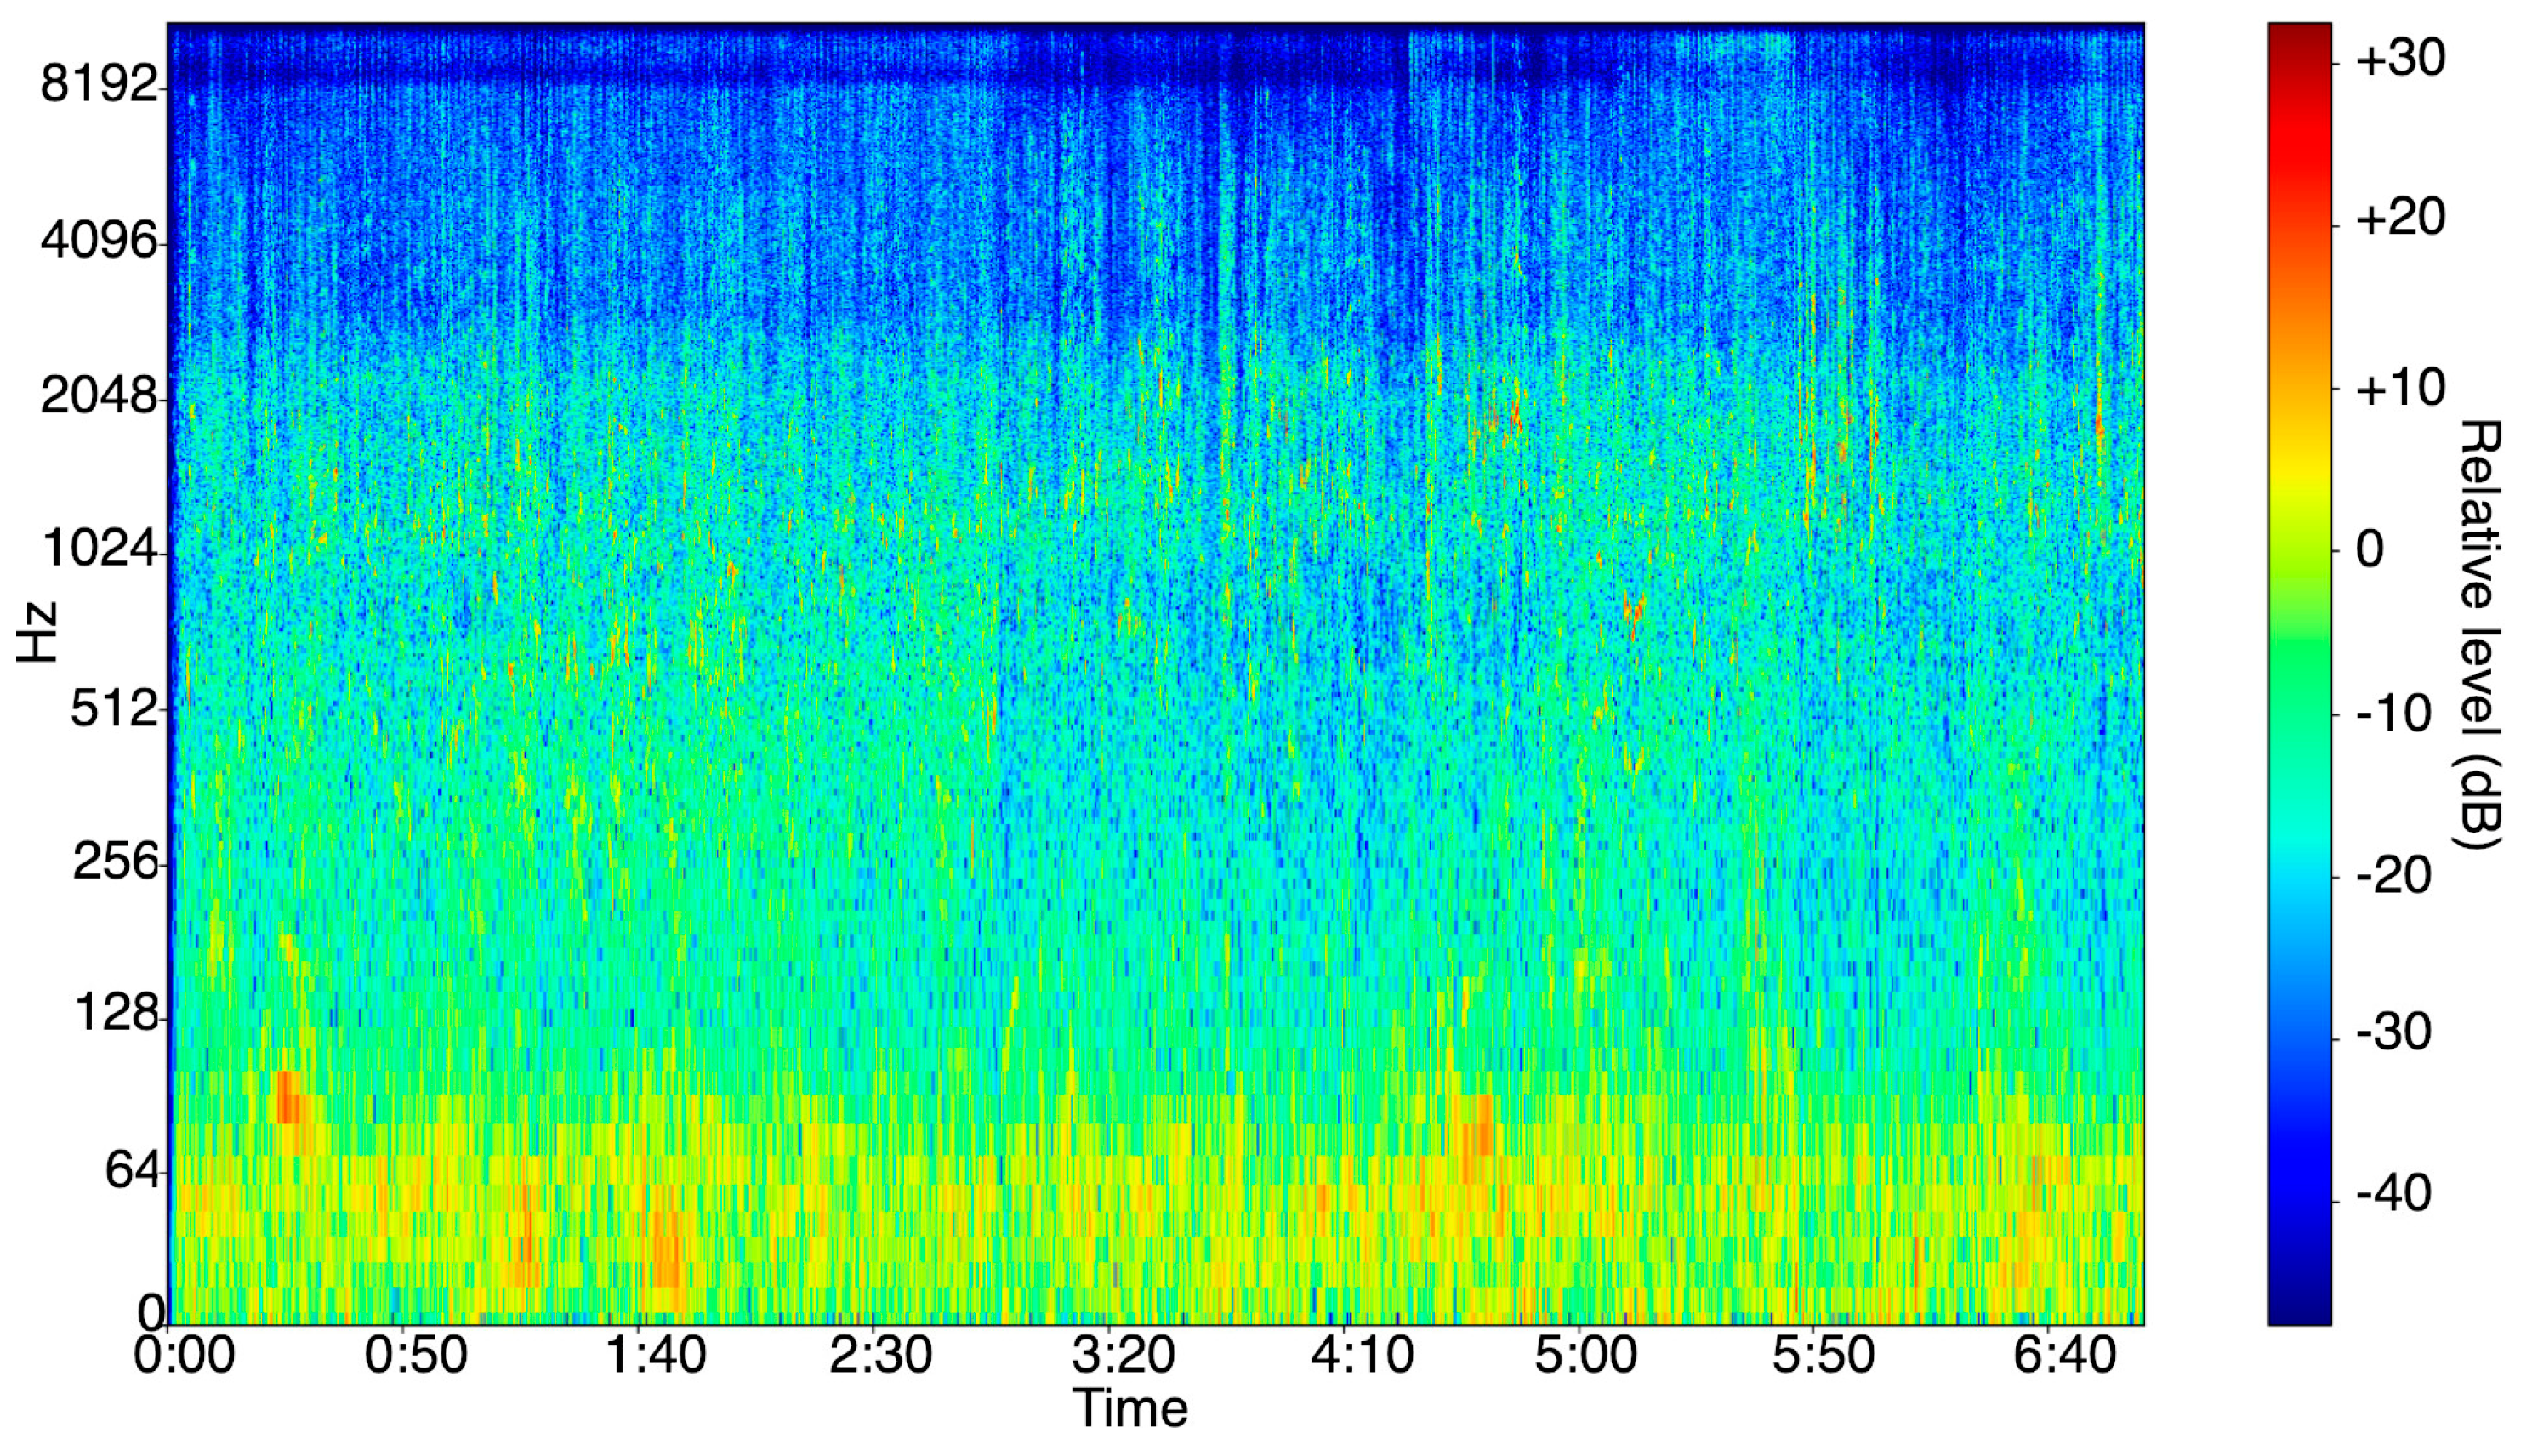Click the 256 Hz axis label
Viewport: 2532px width, 1456px height.
[x=115, y=861]
